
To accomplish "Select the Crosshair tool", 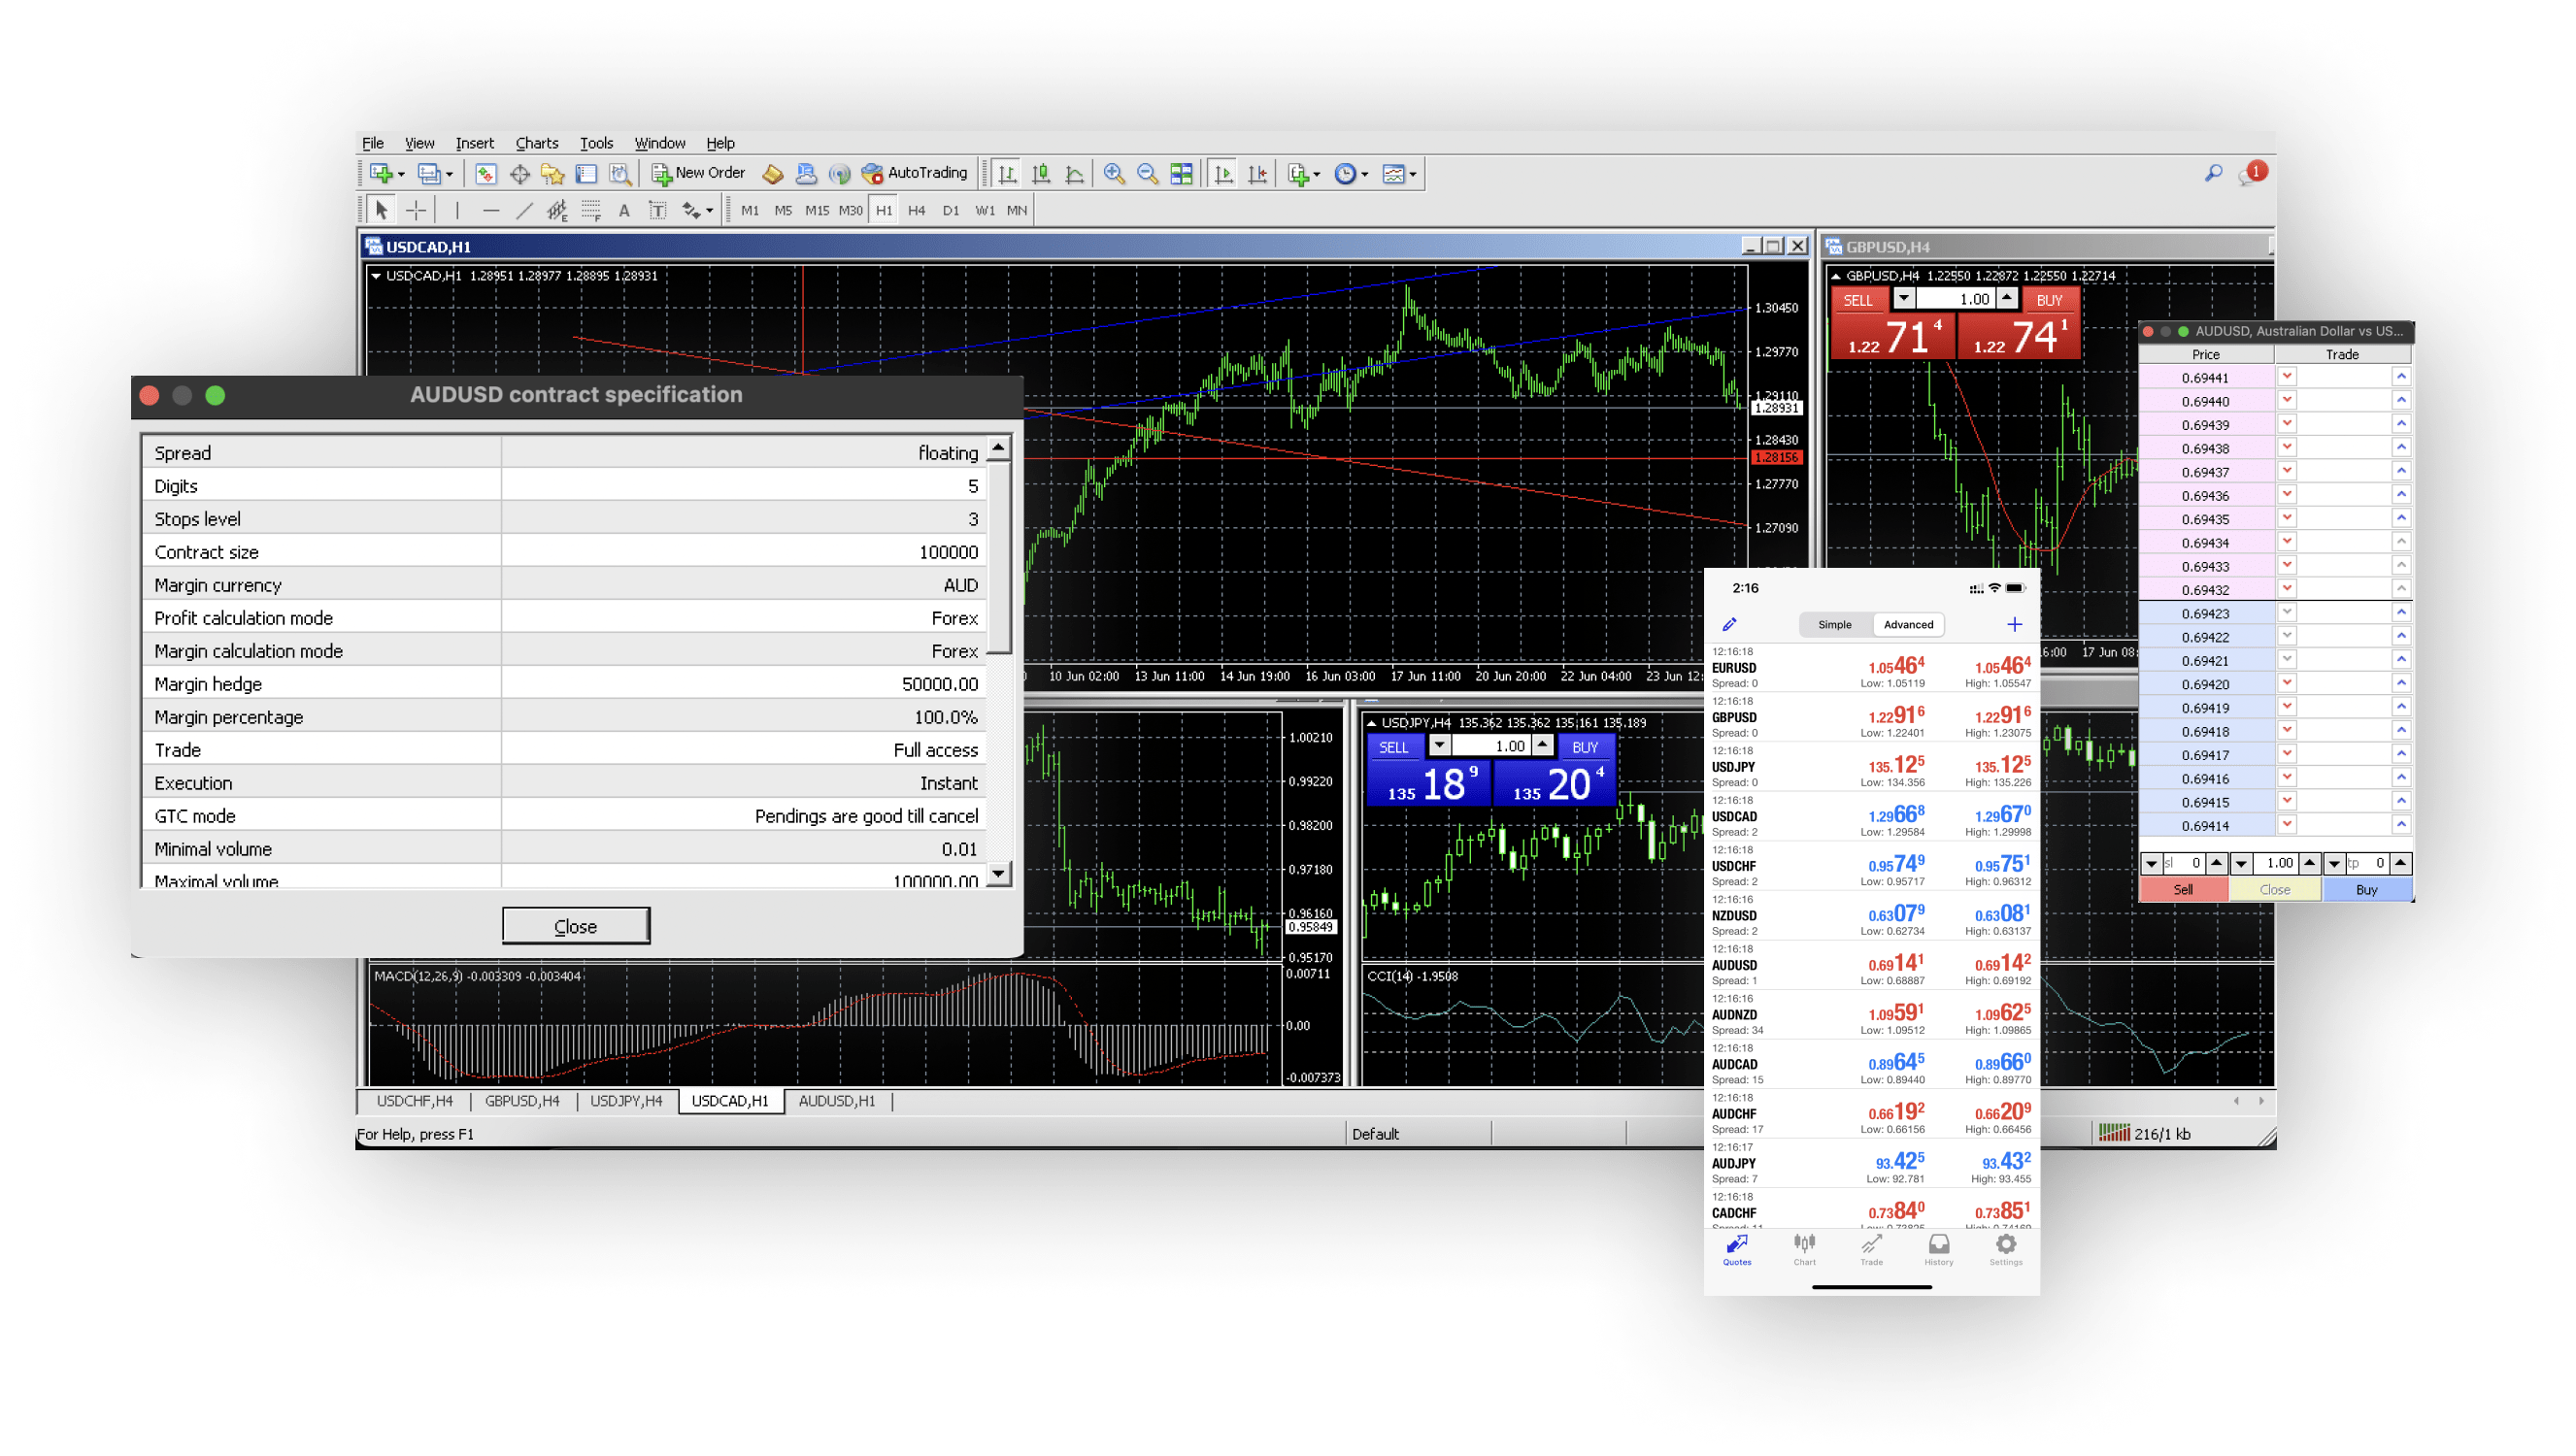I will [417, 210].
